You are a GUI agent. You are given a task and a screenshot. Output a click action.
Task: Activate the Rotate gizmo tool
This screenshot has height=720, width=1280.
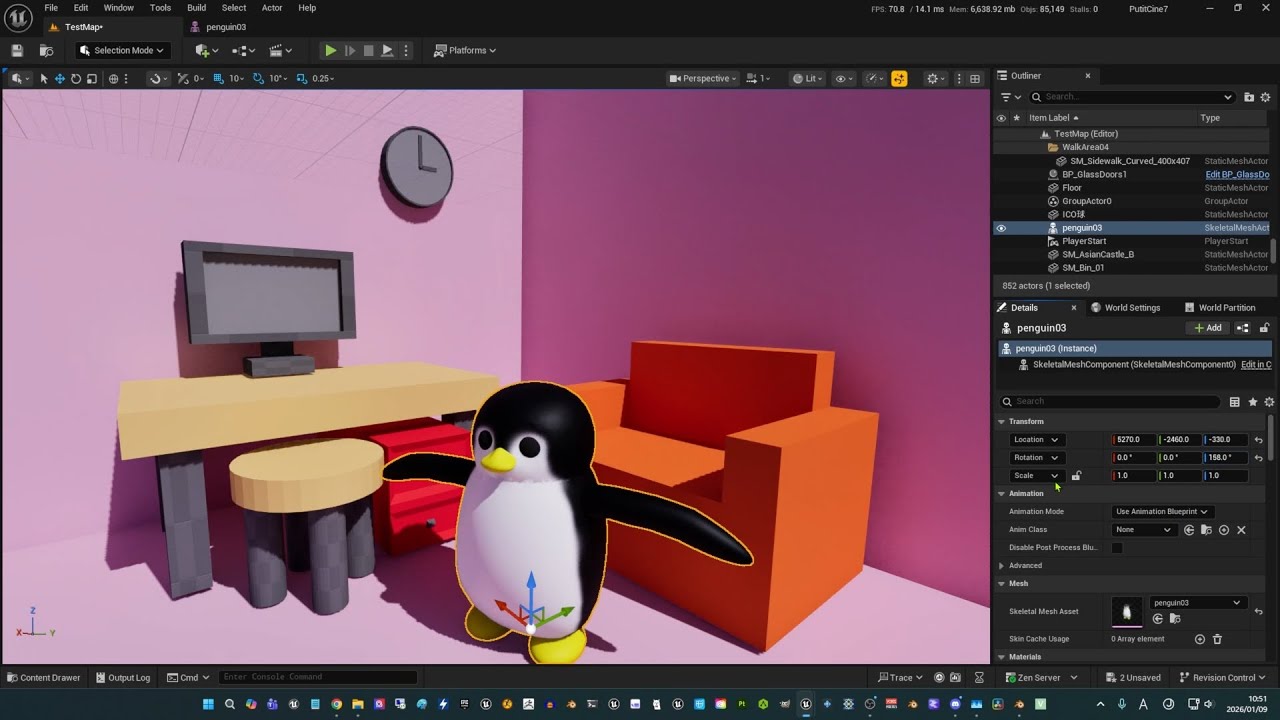(76, 78)
